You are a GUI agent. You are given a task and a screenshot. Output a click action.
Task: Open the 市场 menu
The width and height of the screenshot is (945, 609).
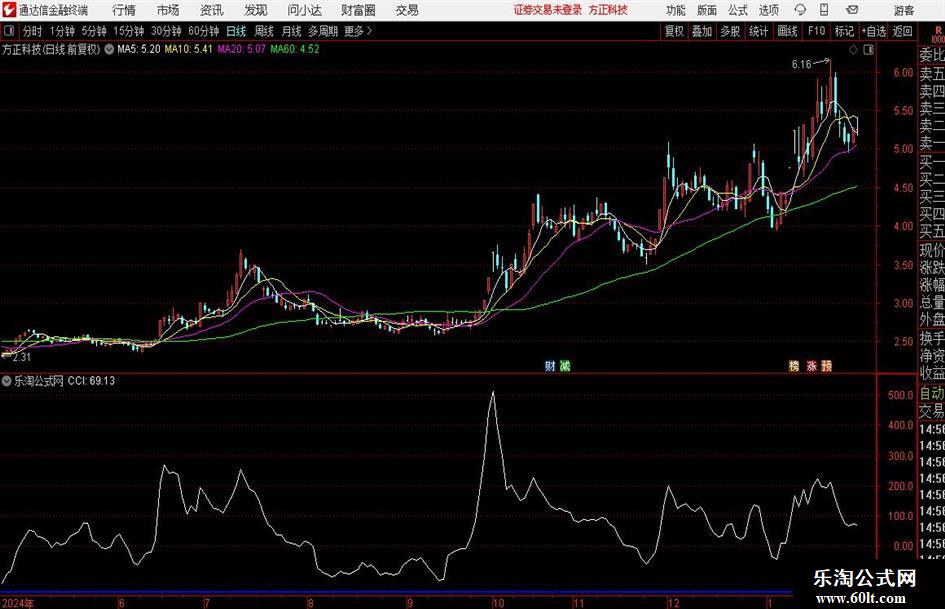(168, 10)
